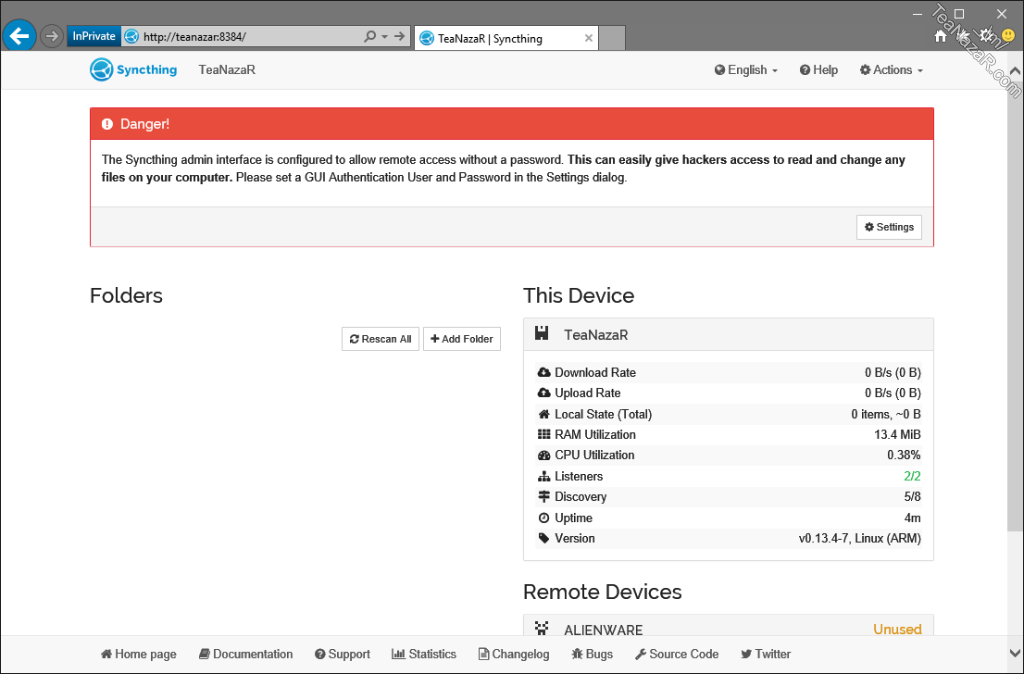Open the Help menu item
The width and height of the screenshot is (1024, 674).
[x=818, y=70]
